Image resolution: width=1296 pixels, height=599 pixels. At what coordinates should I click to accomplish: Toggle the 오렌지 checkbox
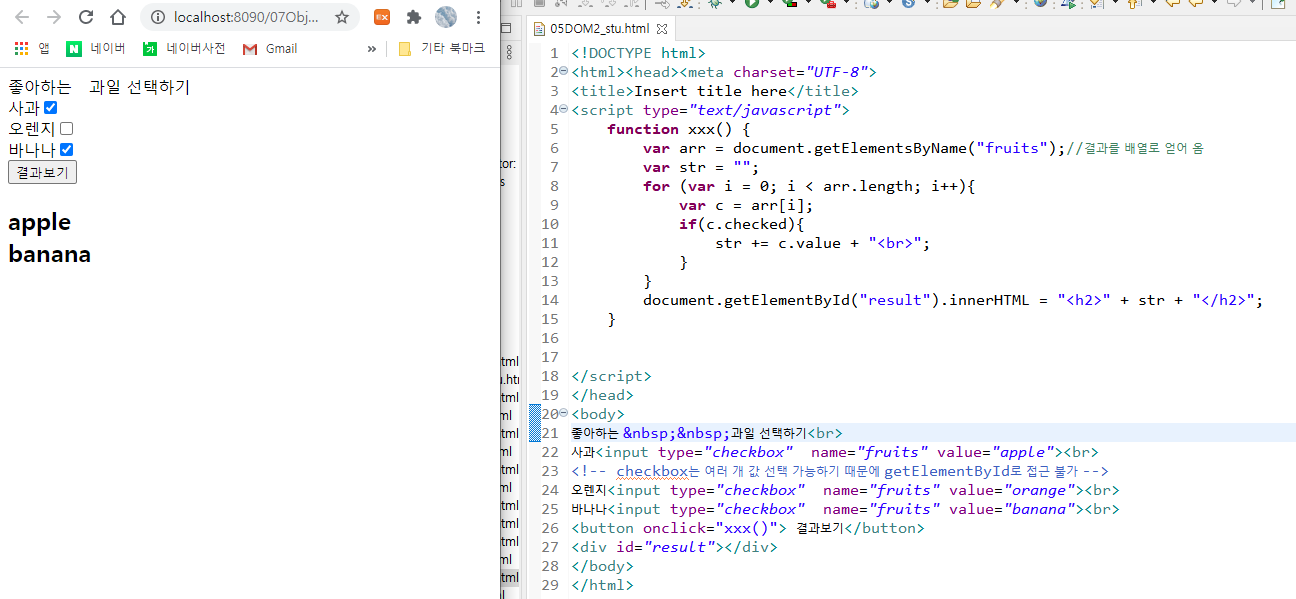67,129
